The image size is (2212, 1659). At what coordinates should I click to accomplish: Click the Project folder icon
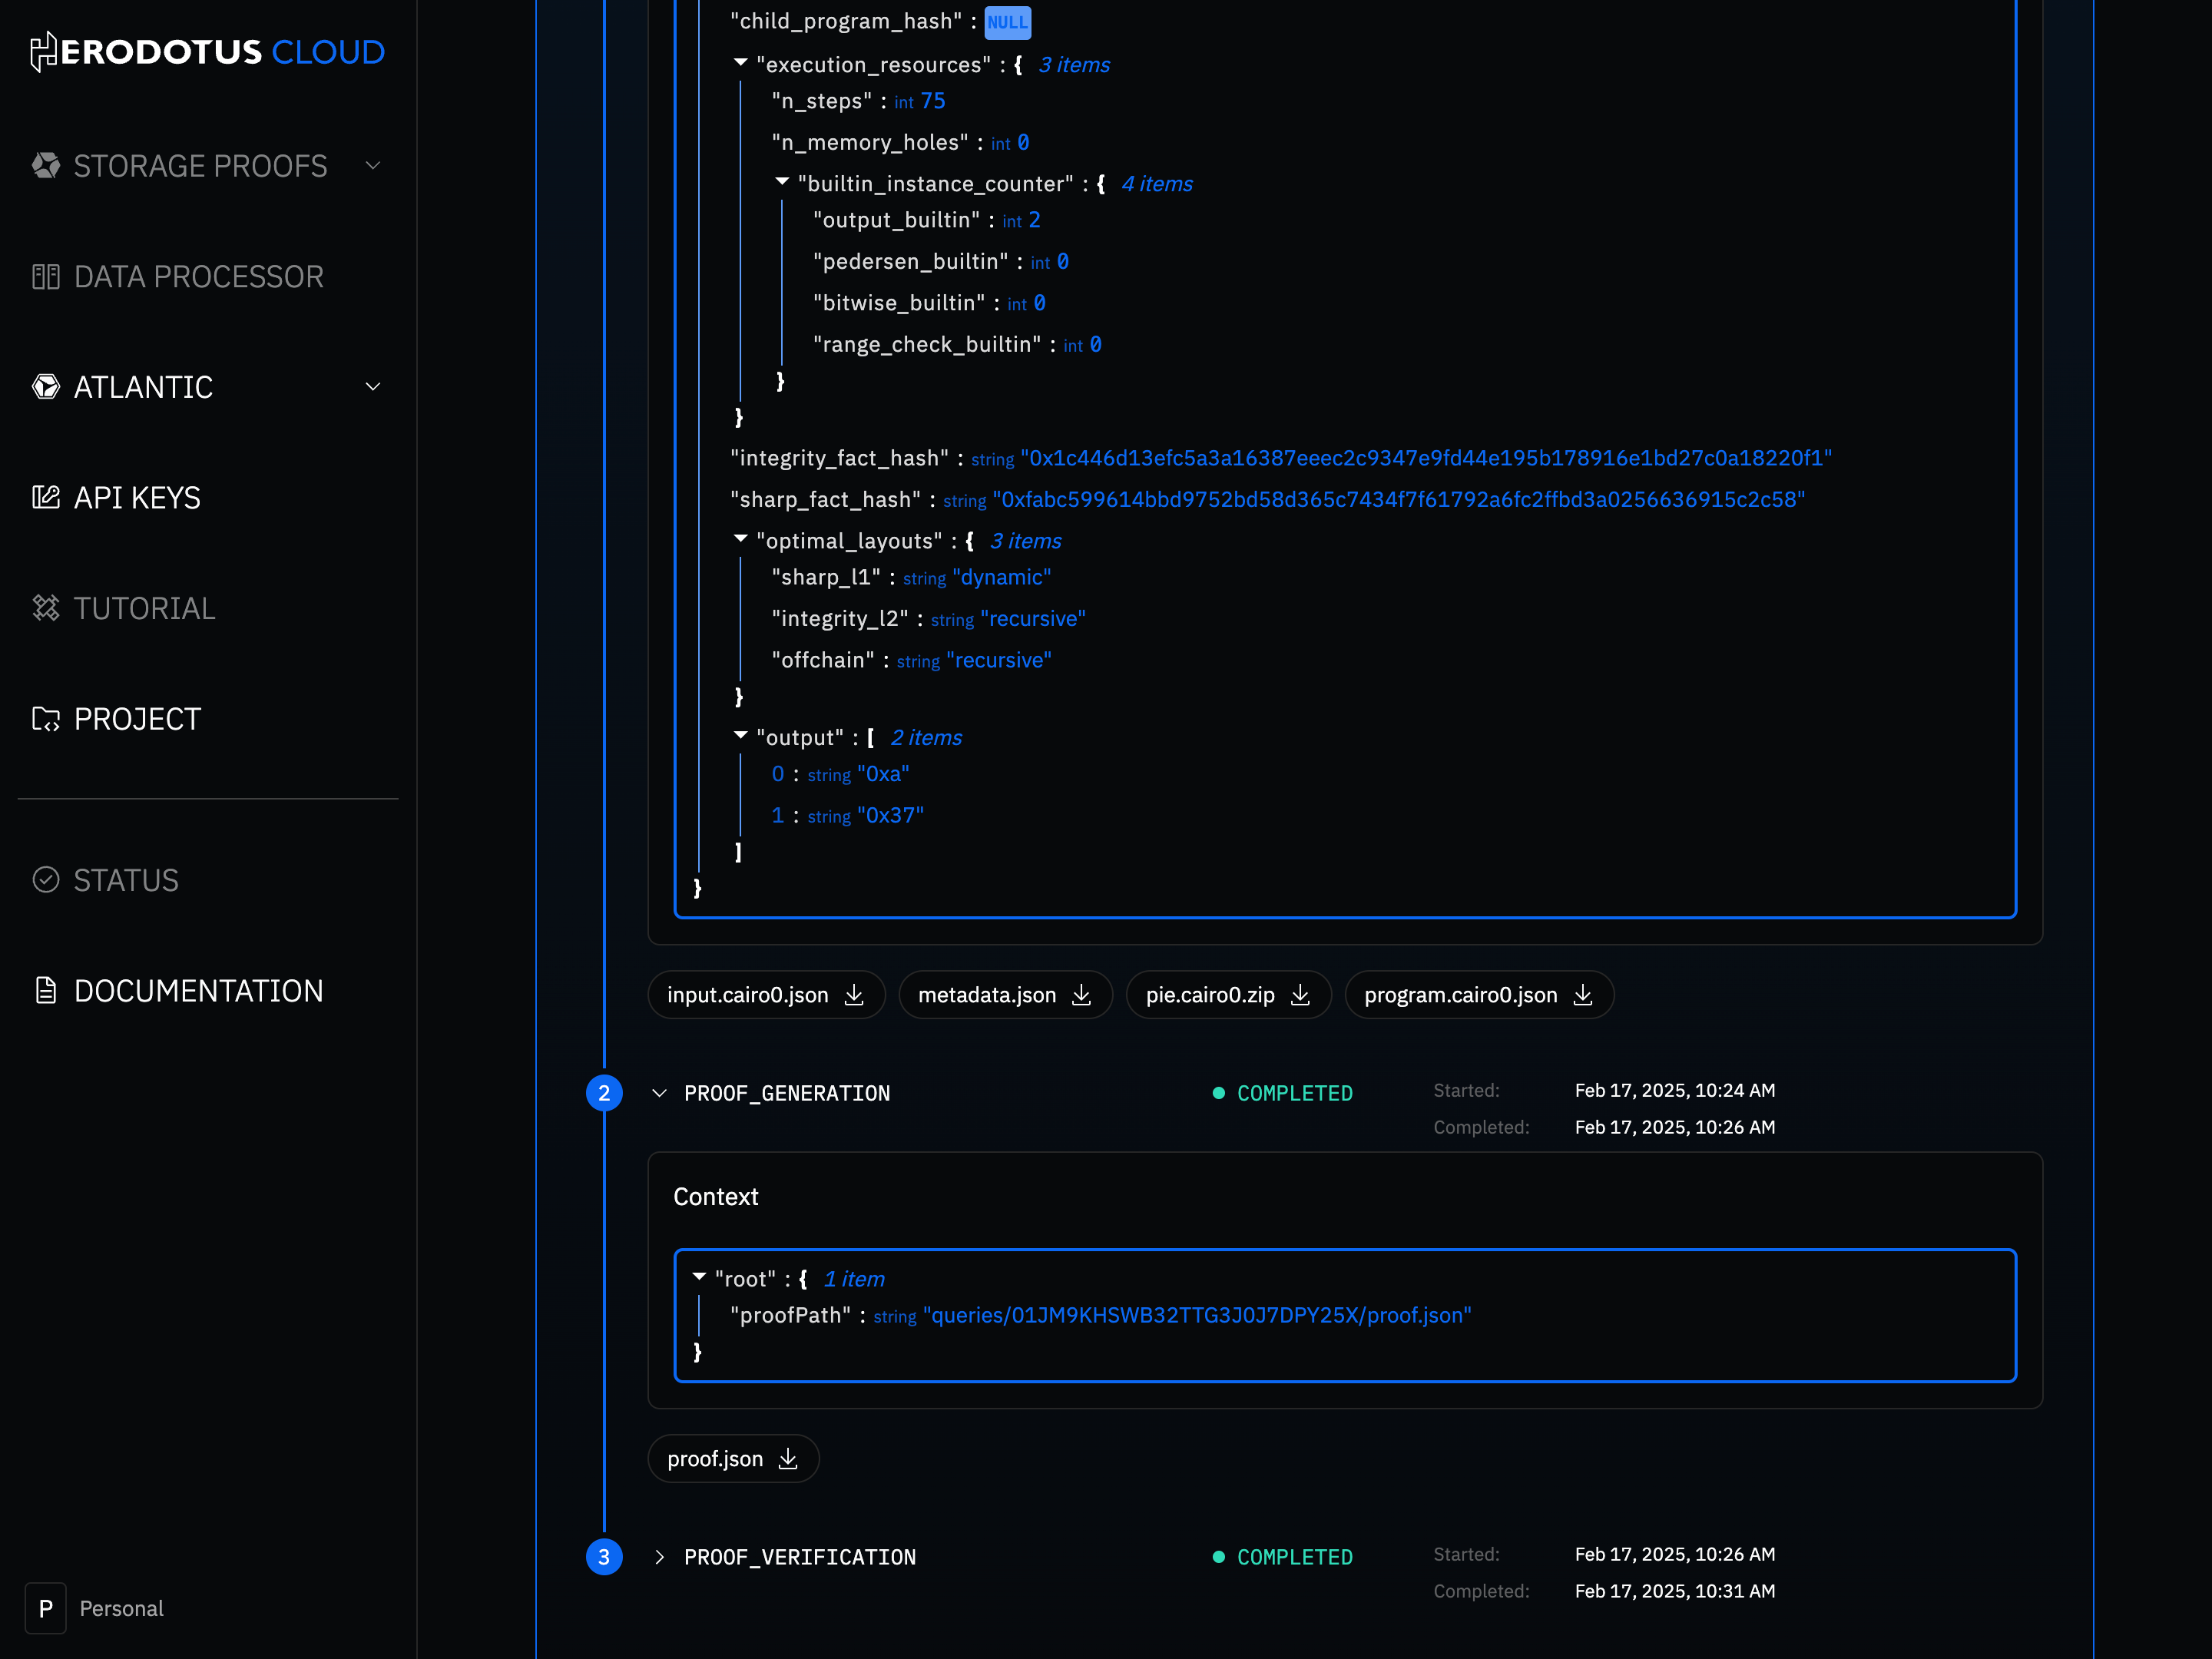click(x=46, y=719)
